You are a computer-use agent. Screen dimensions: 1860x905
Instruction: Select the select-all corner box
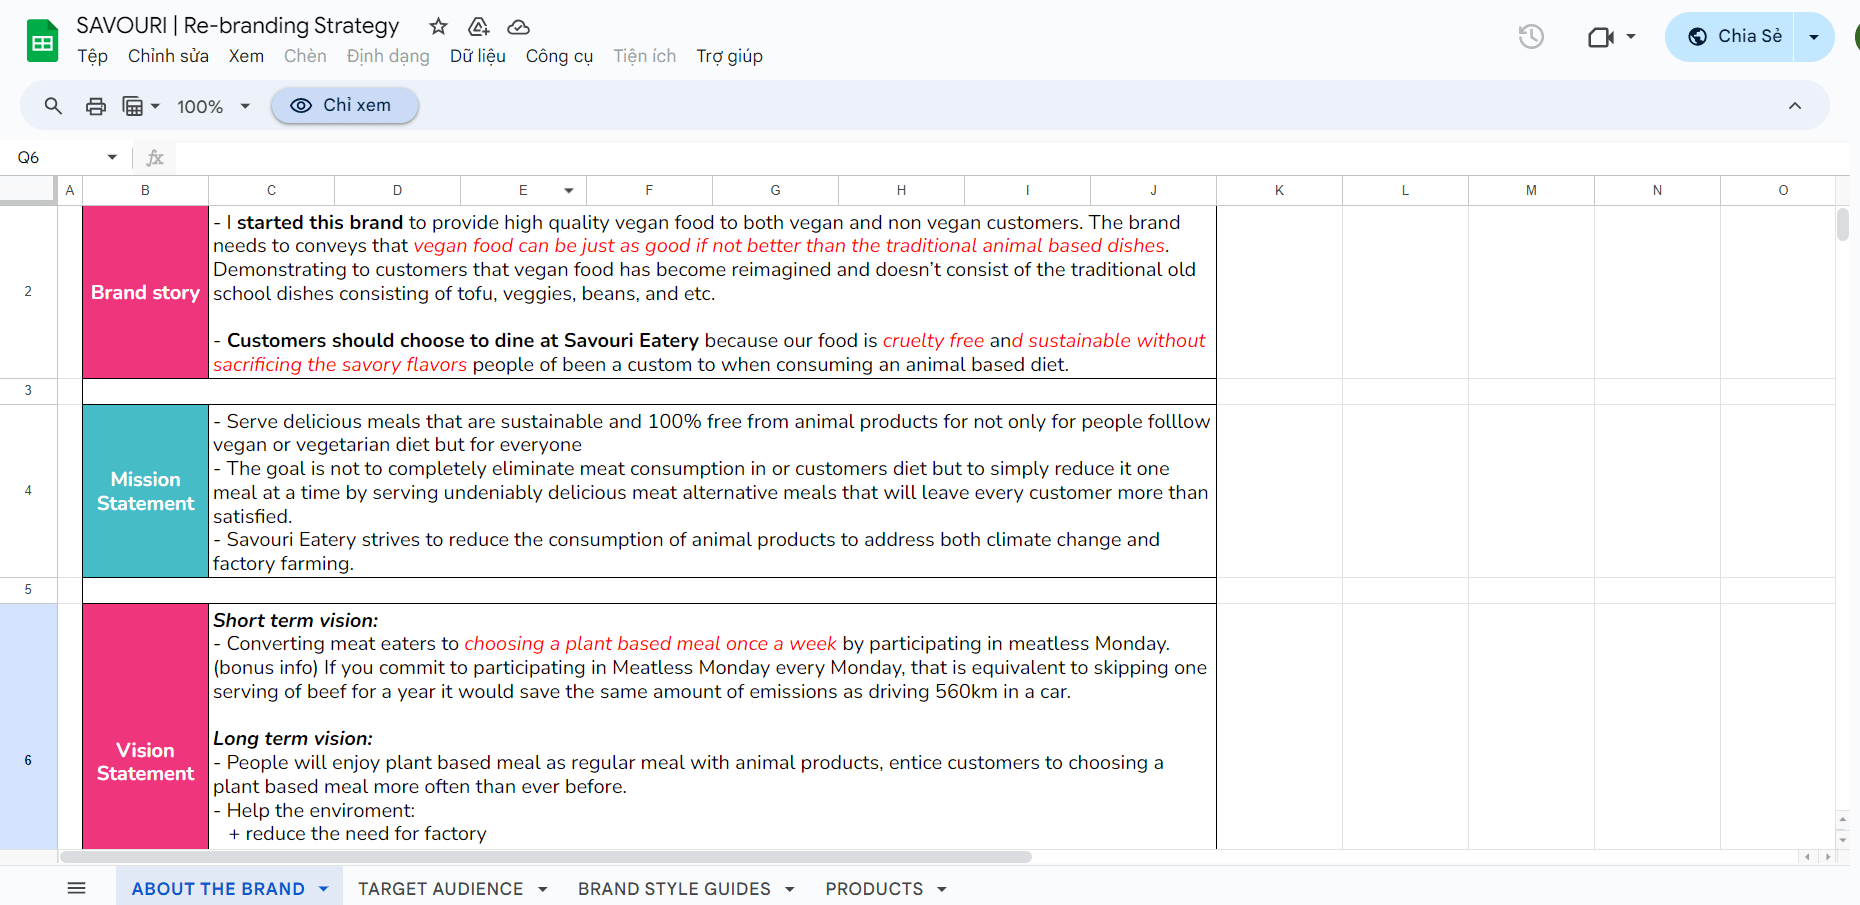click(x=28, y=190)
